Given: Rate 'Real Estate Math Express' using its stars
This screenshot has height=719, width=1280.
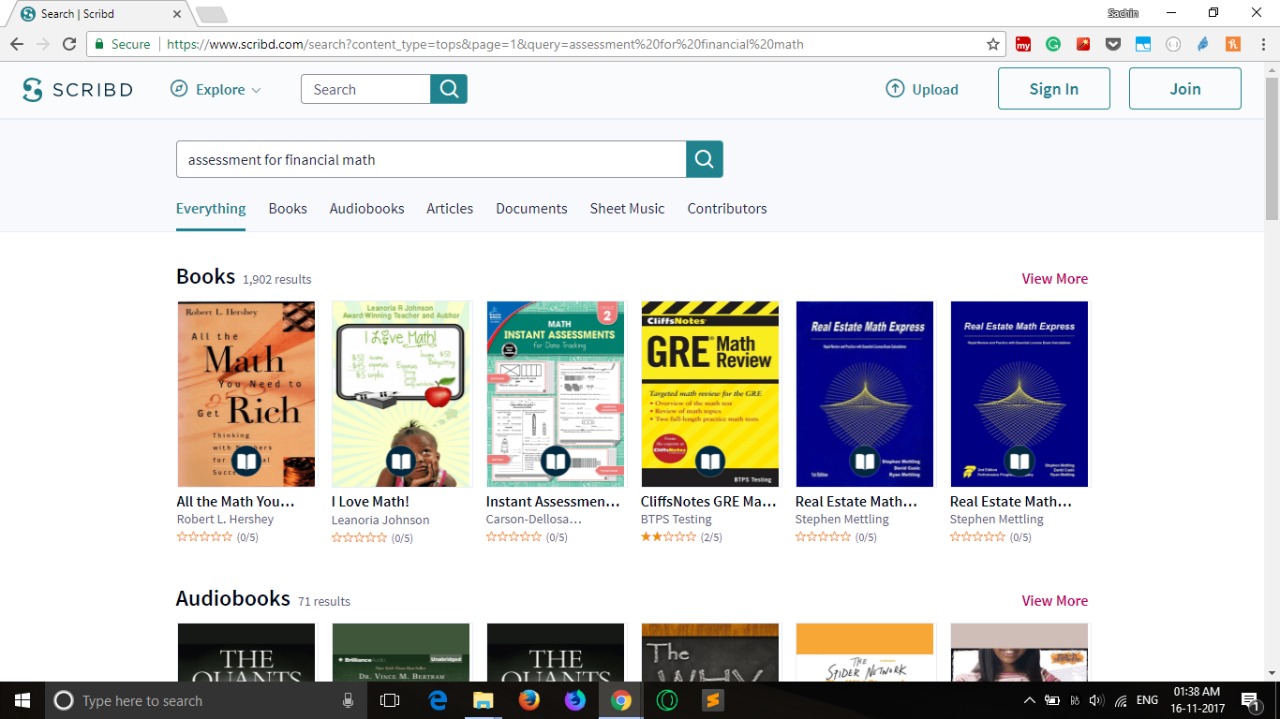Looking at the screenshot, I should point(823,537).
